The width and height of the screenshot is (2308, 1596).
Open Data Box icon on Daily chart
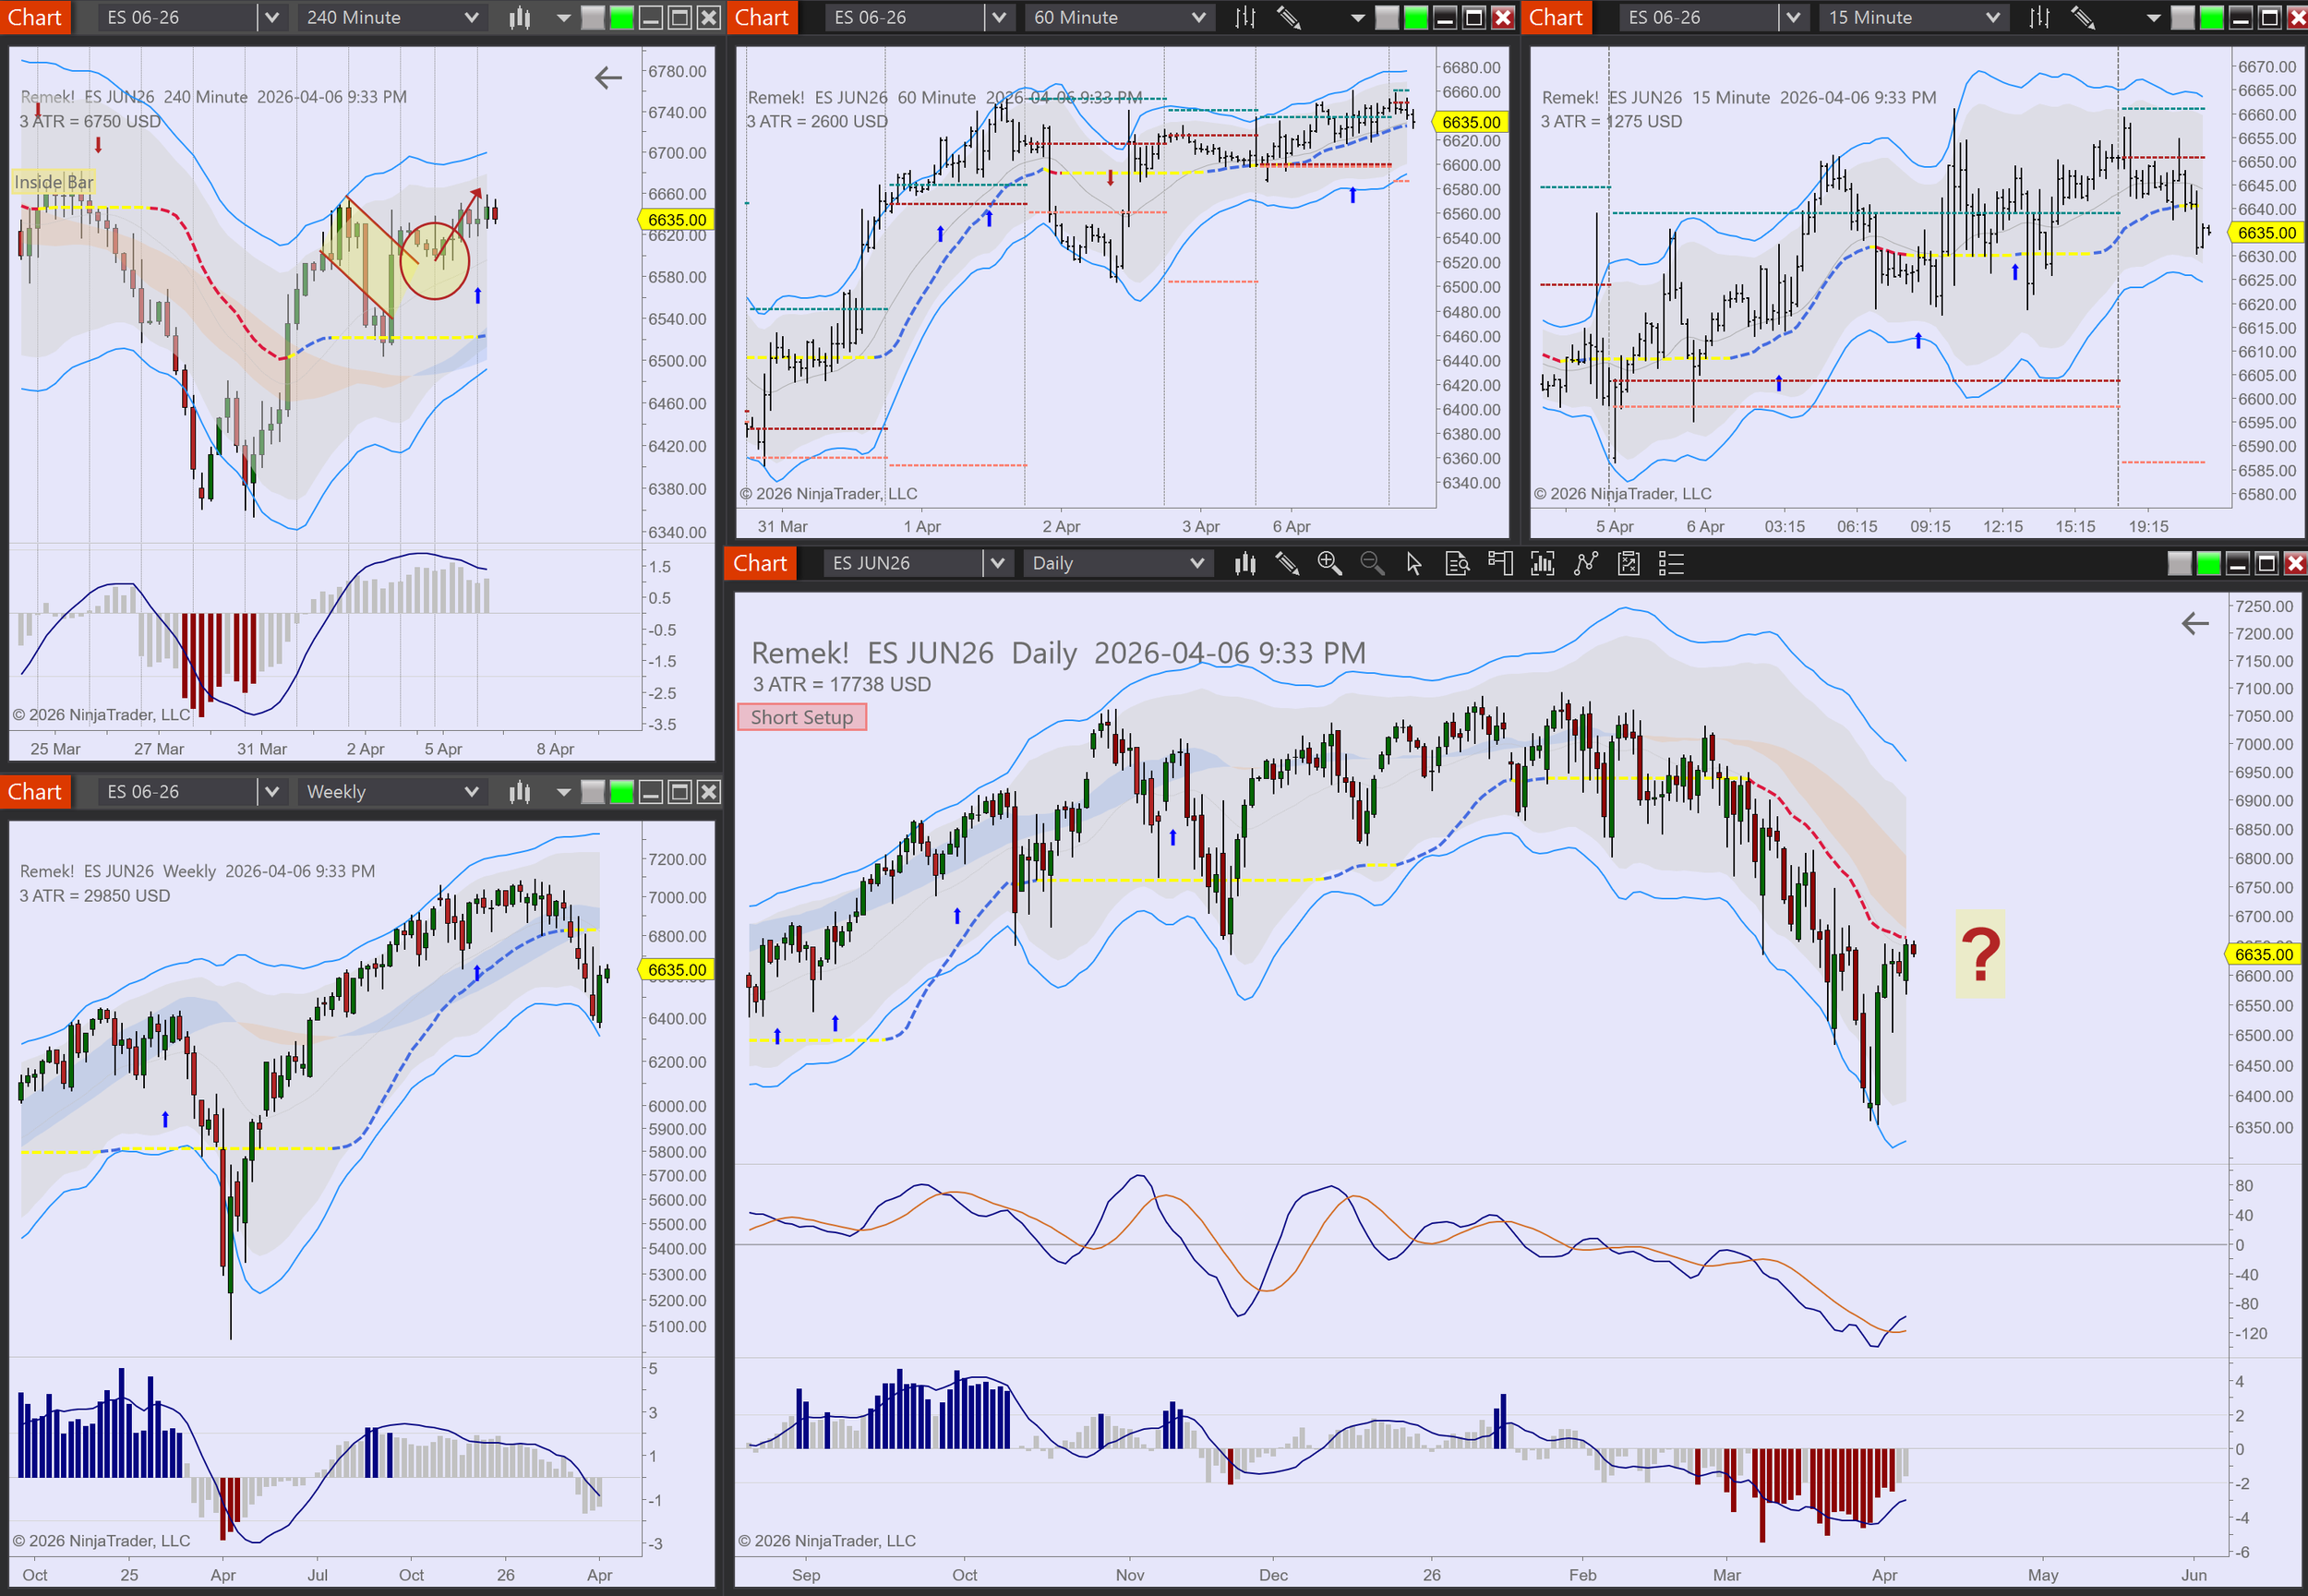[1457, 564]
